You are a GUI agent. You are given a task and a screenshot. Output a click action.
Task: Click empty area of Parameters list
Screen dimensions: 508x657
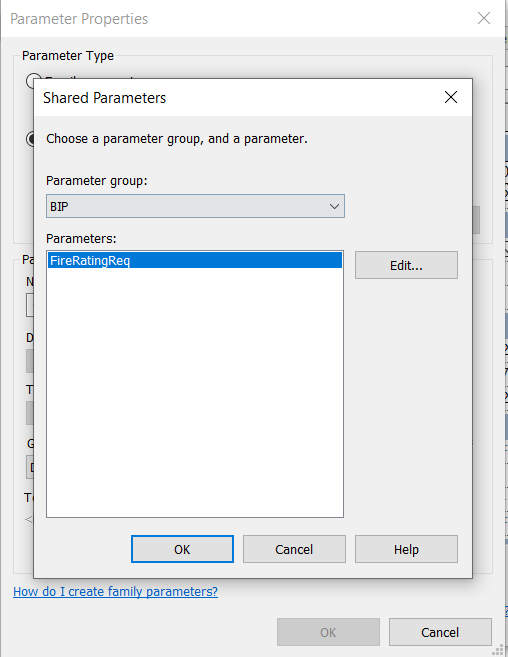(195, 390)
